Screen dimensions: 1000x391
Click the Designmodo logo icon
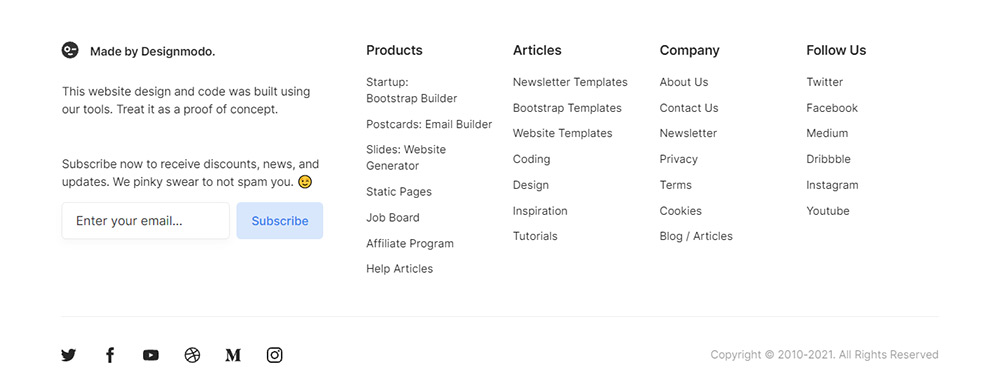click(x=70, y=50)
